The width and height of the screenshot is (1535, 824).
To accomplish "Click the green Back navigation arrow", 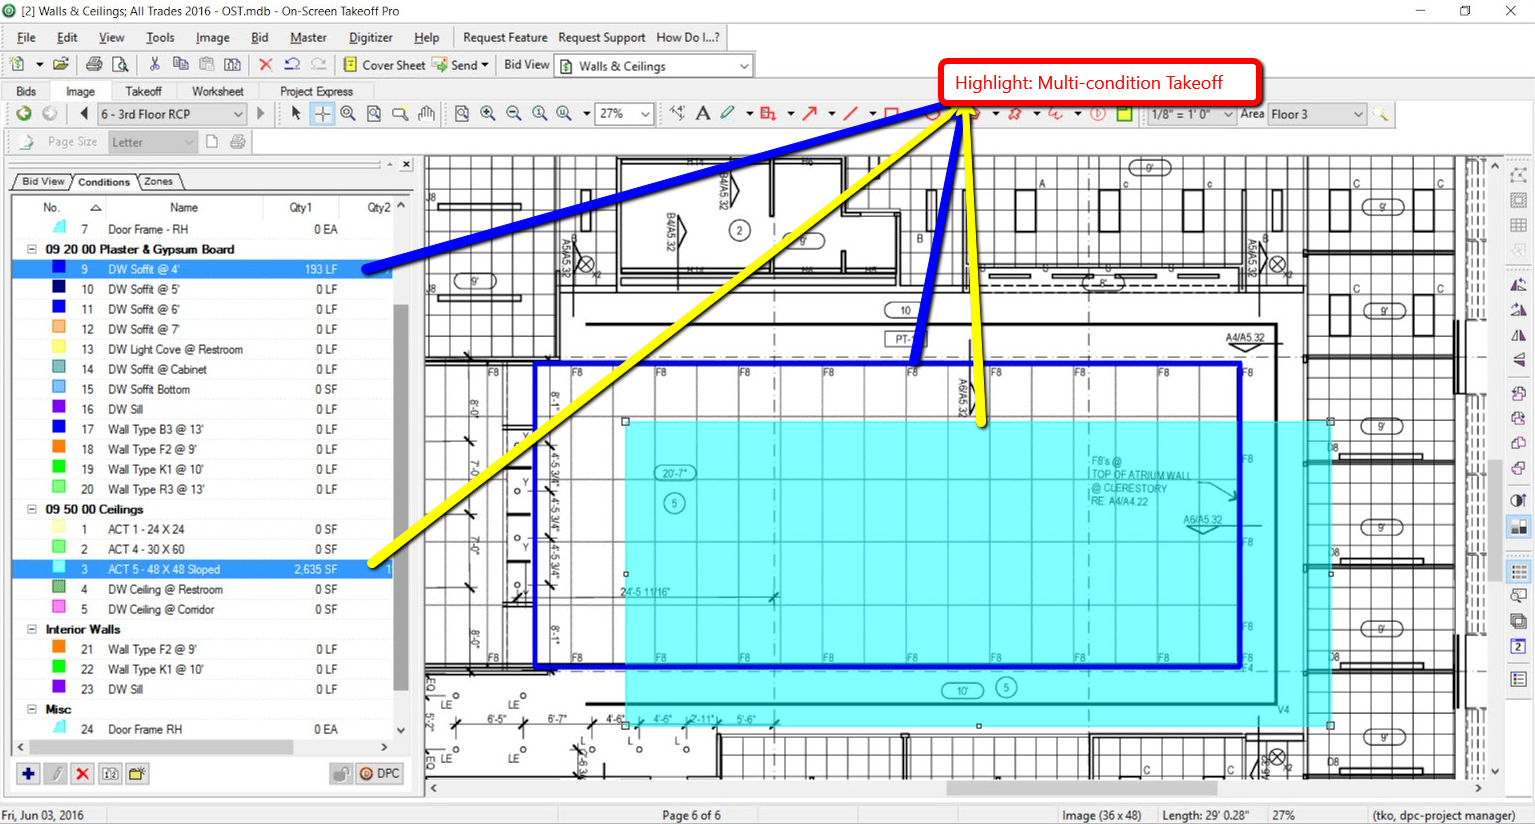I will coord(24,114).
